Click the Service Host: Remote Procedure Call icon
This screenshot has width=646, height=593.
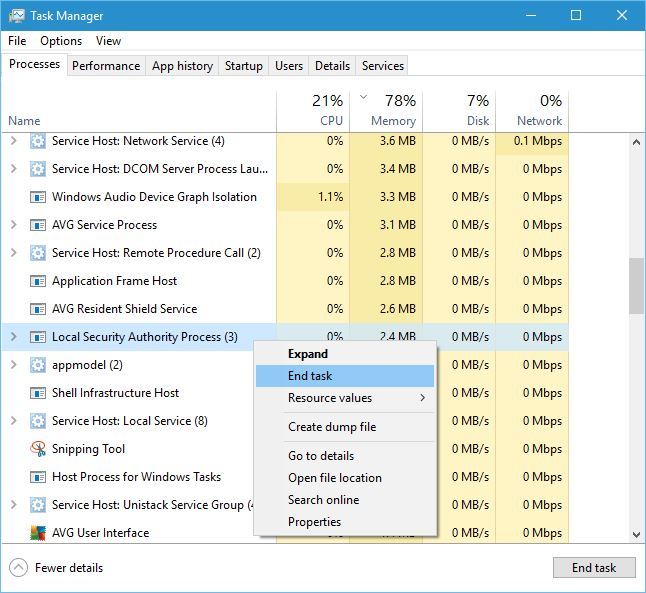[38, 253]
